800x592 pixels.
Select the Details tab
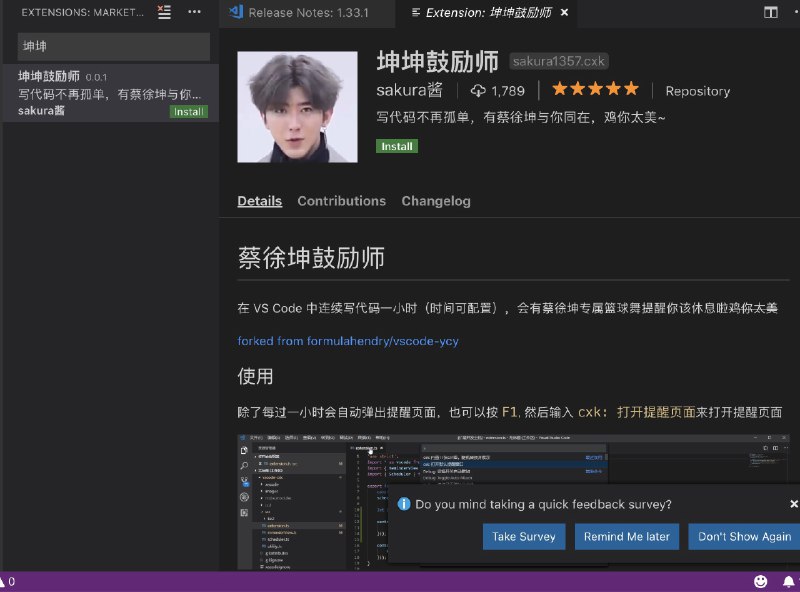coord(259,201)
